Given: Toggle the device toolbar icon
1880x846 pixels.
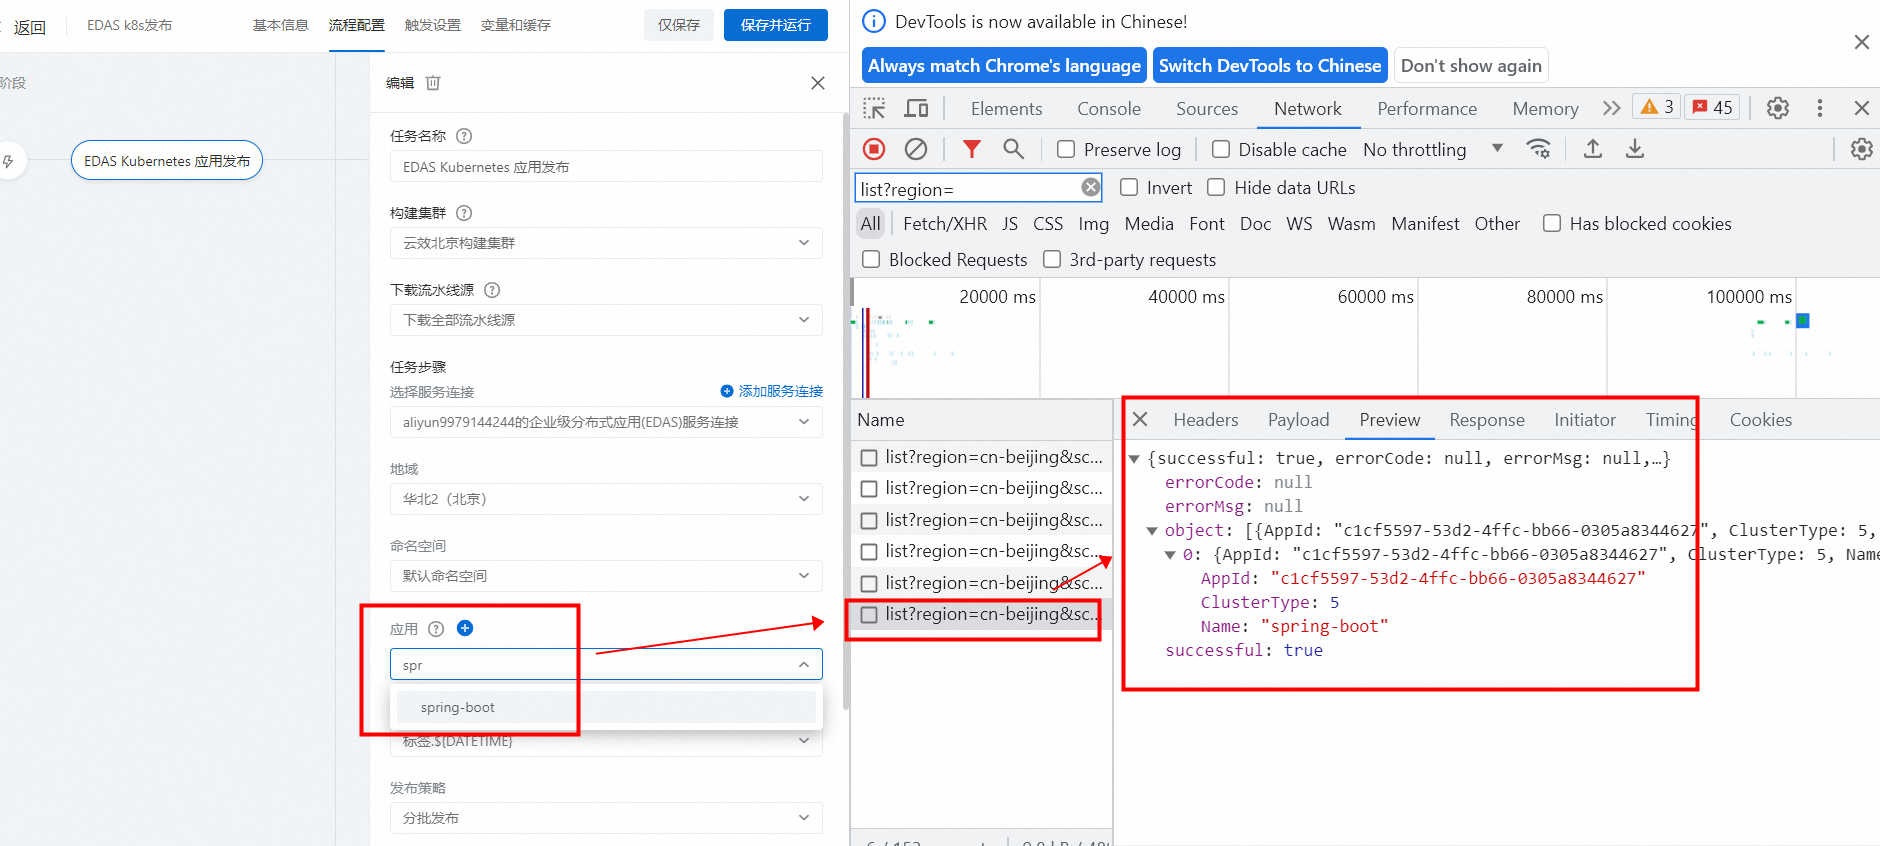Looking at the screenshot, I should (x=916, y=108).
